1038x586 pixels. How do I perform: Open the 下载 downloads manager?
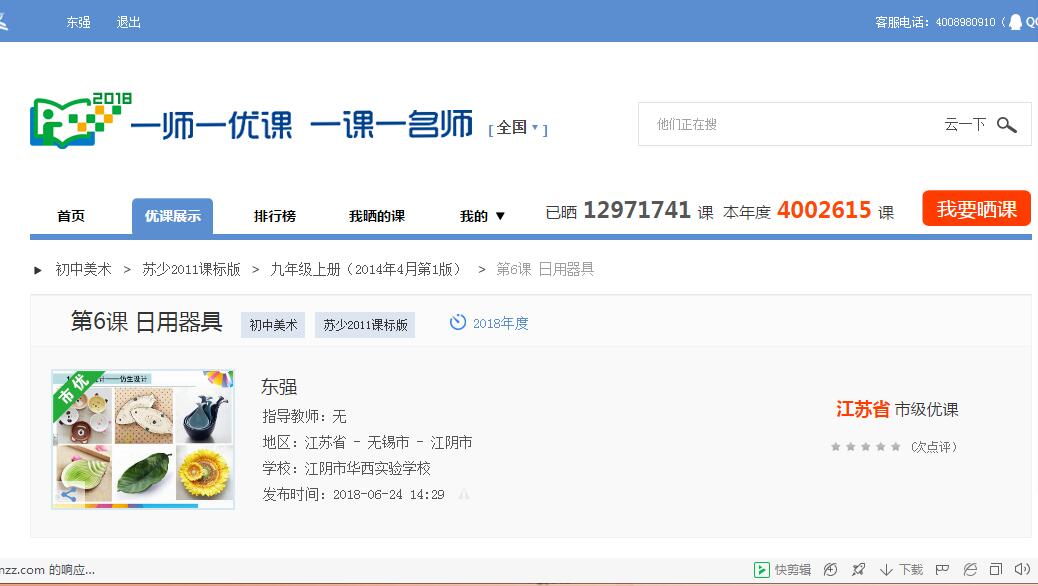pos(901,570)
